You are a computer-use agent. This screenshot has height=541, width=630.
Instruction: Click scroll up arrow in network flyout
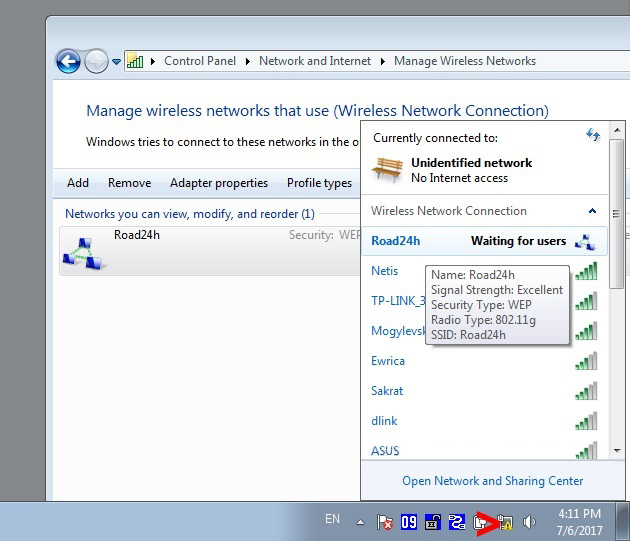[x=617, y=130]
